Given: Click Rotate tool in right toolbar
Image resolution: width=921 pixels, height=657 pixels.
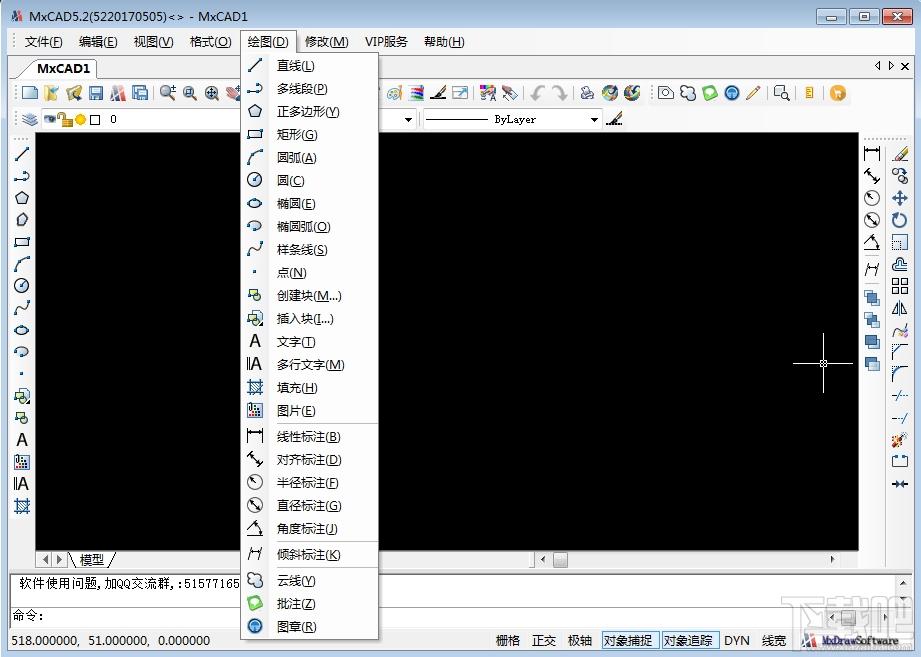Looking at the screenshot, I should [899, 220].
